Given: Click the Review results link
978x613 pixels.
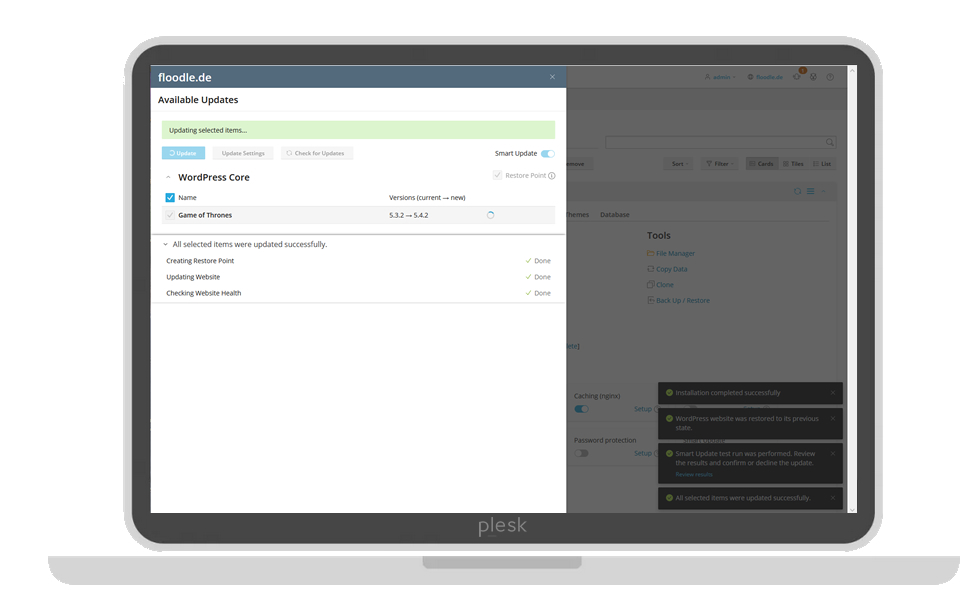Looking at the screenshot, I should point(694,475).
